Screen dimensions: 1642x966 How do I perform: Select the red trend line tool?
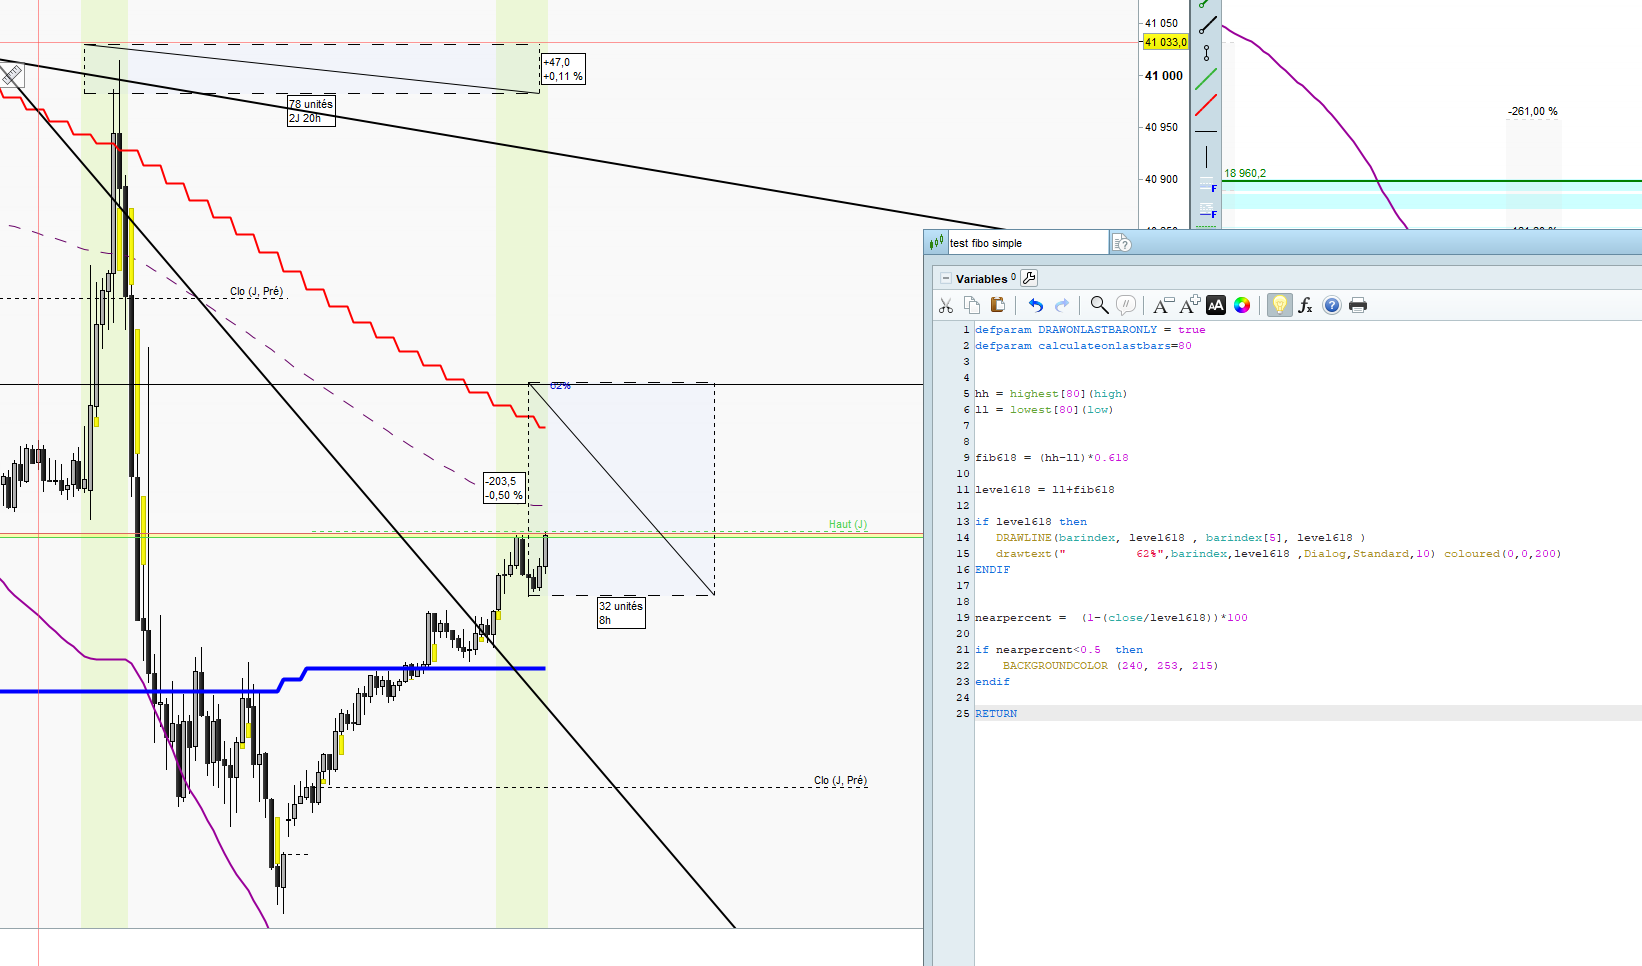pos(1207,104)
